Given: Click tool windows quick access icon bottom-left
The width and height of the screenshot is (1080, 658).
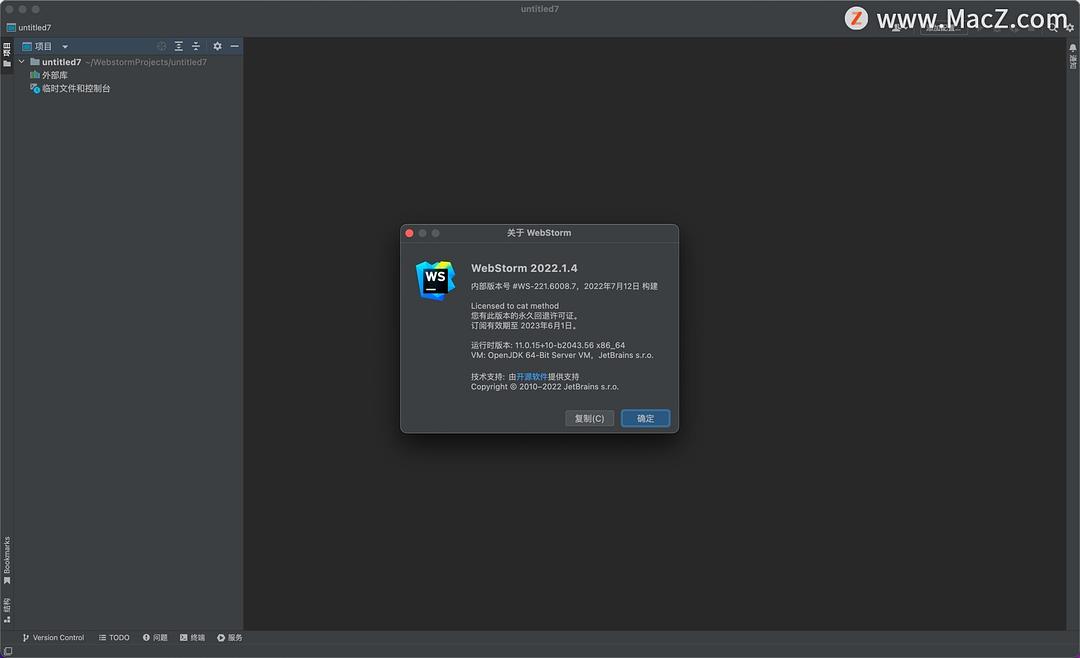Looking at the screenshot, I should tap(8, 651).
